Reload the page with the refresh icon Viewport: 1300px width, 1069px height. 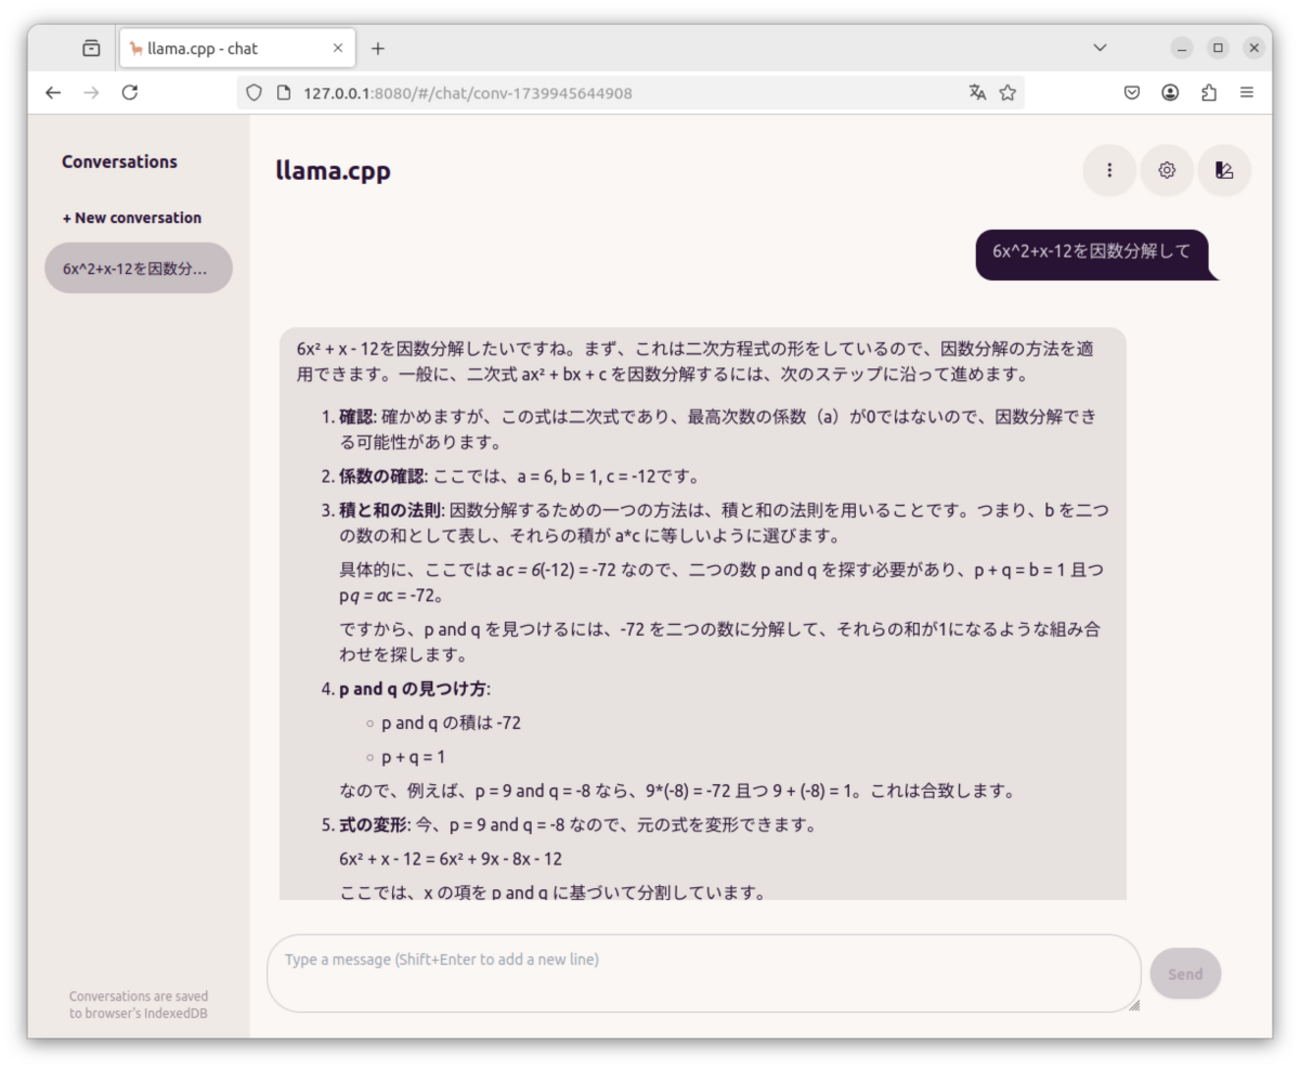(x=130, y=92)
